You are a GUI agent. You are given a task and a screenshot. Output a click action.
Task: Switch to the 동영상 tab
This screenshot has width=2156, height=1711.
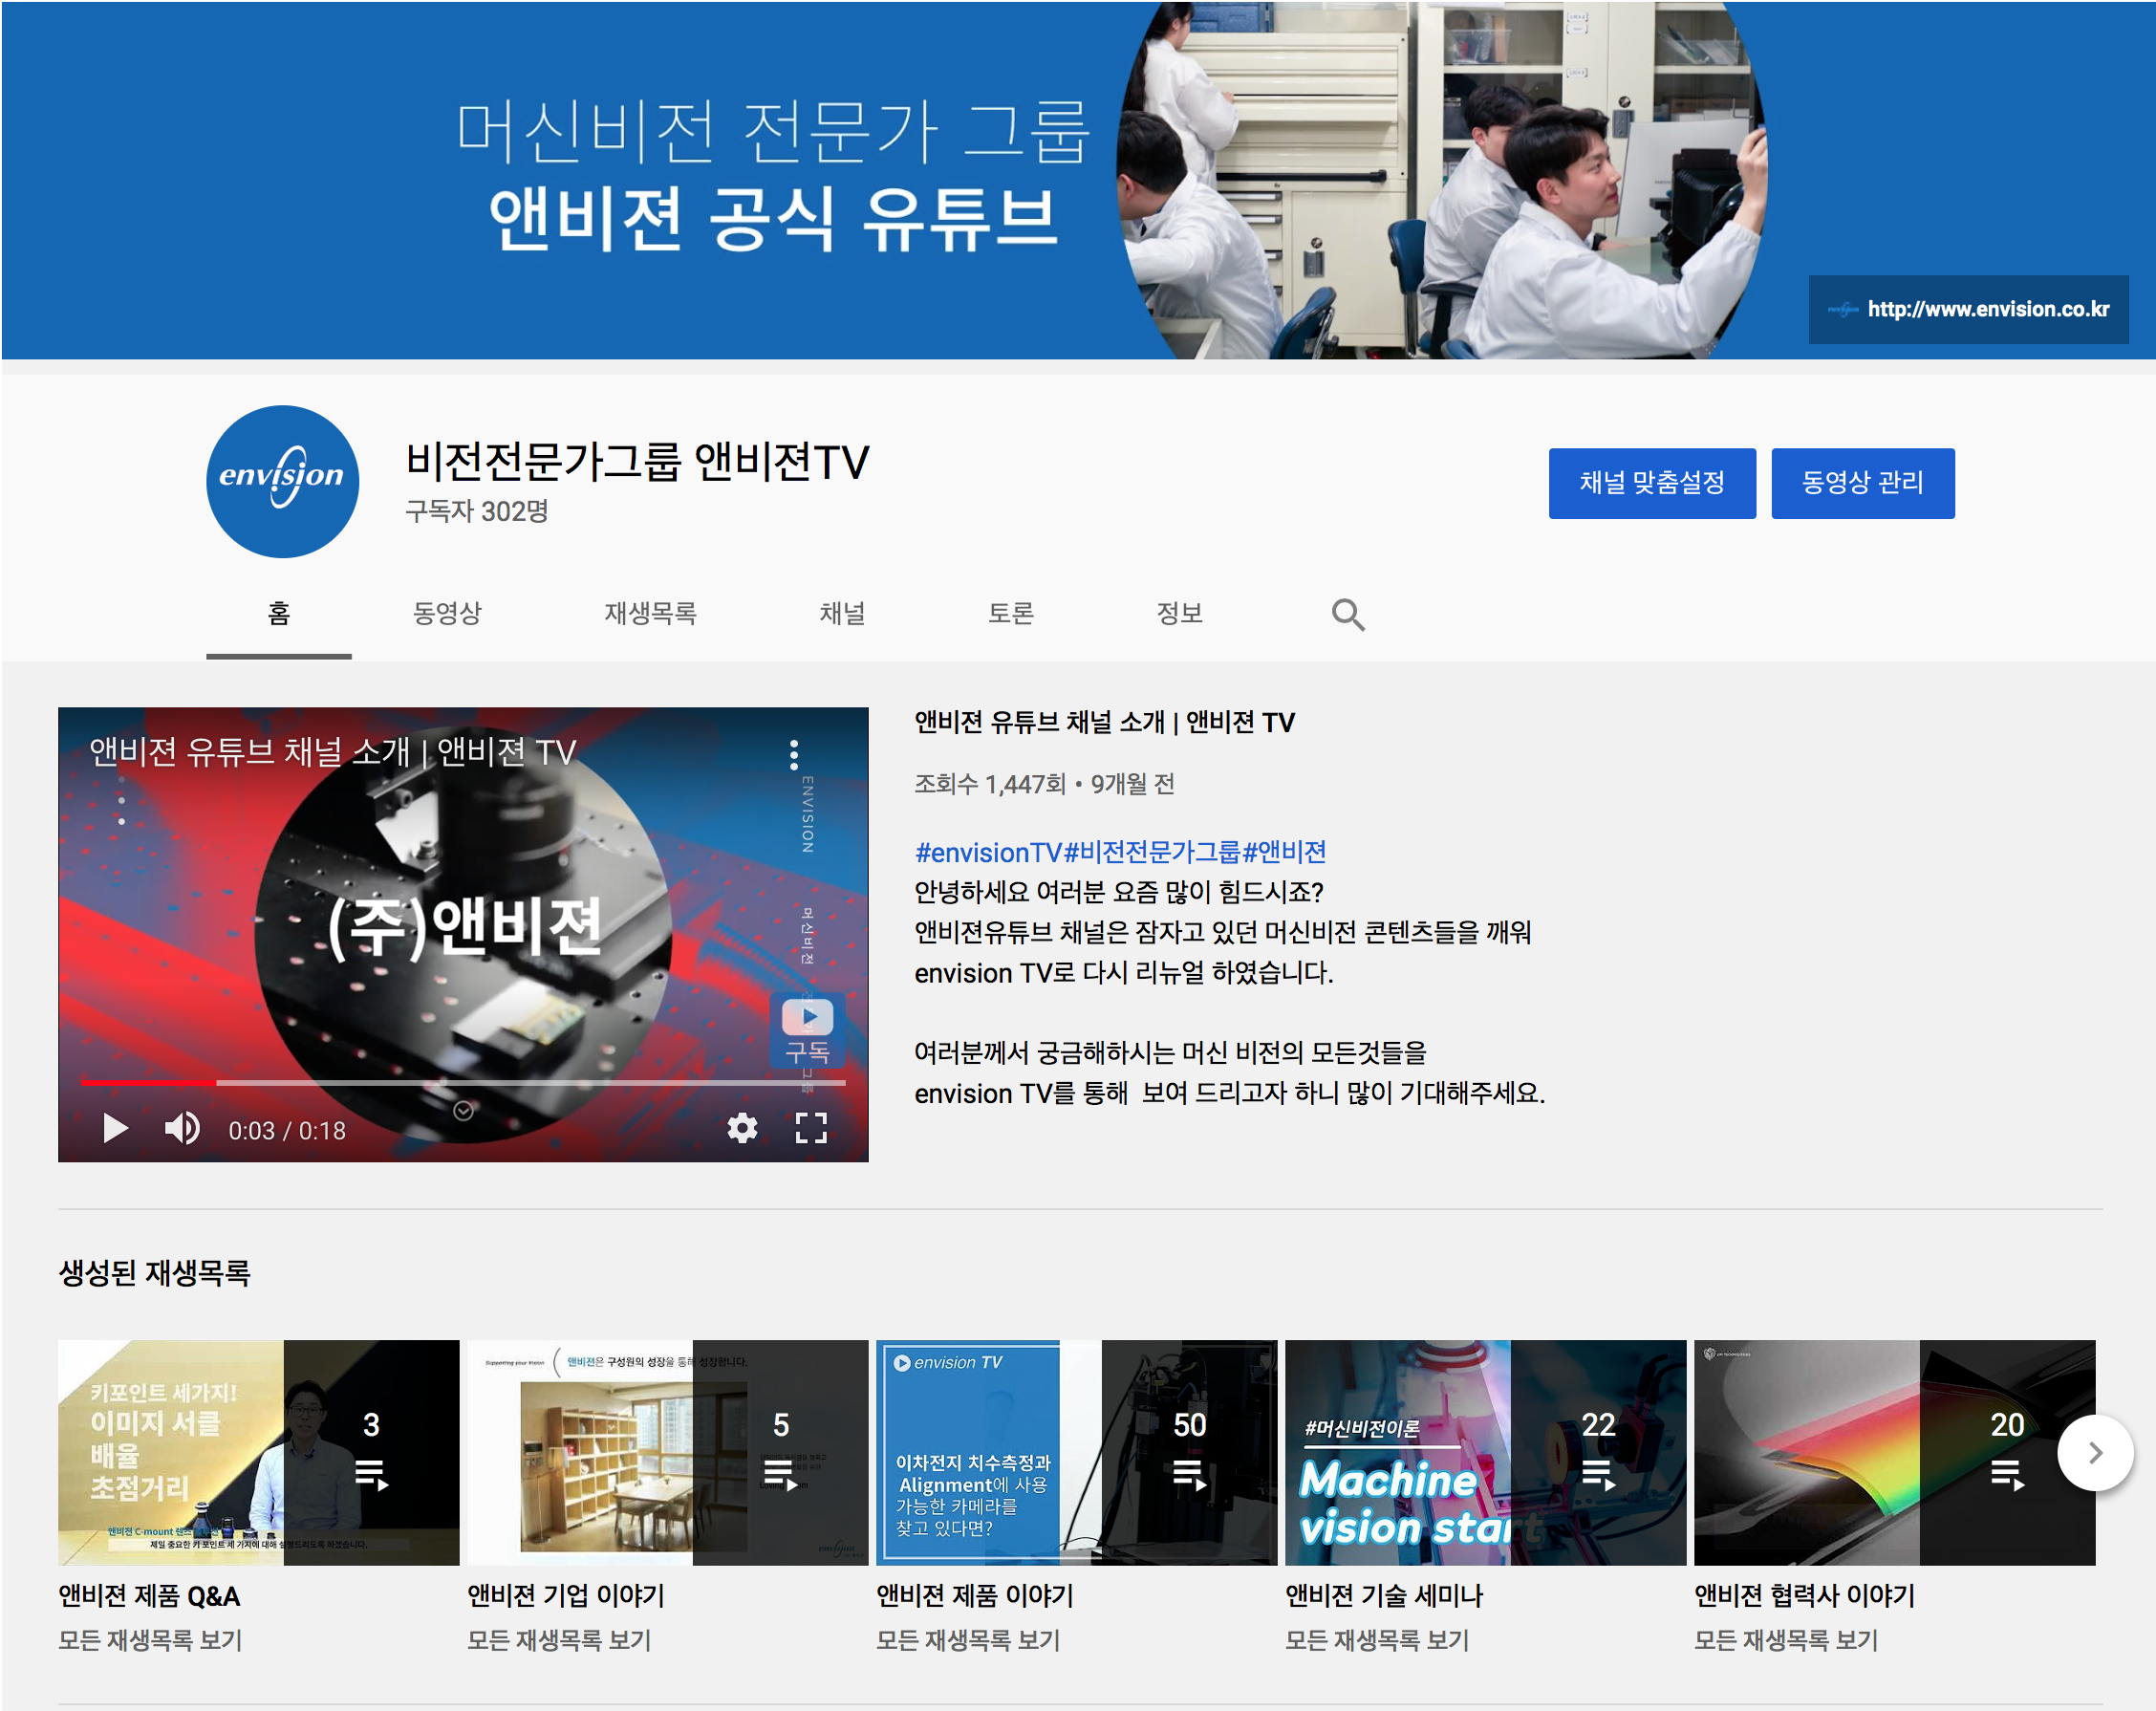coord(447,613)
